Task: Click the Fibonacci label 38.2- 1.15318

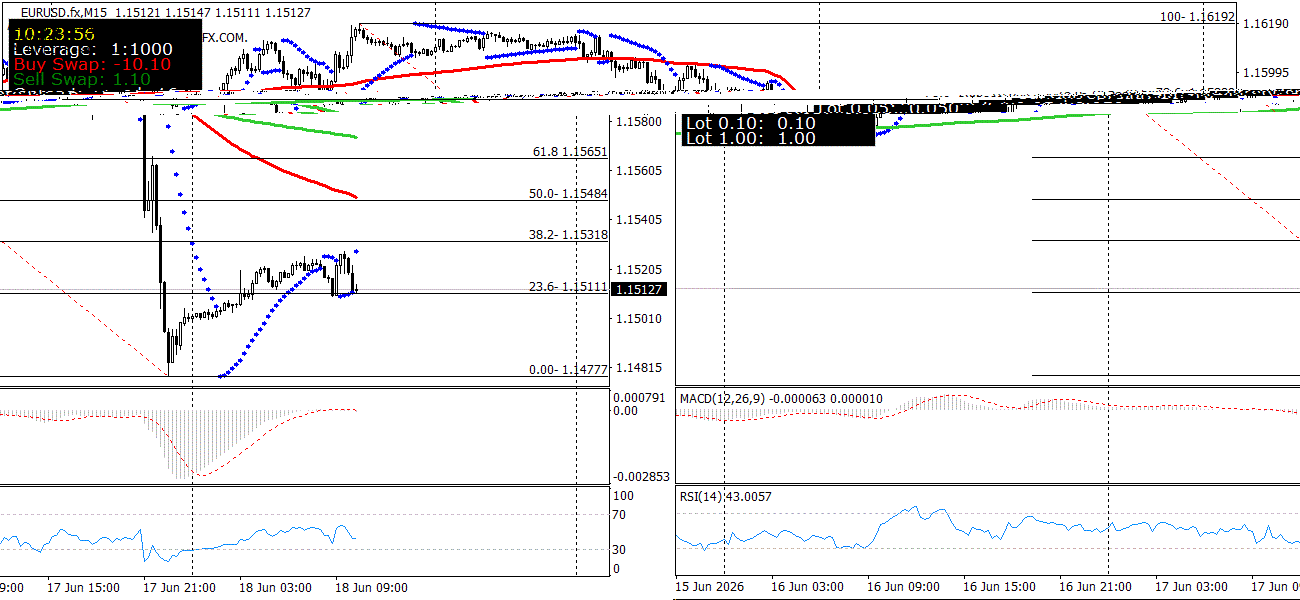Action: tap(568, 235)
